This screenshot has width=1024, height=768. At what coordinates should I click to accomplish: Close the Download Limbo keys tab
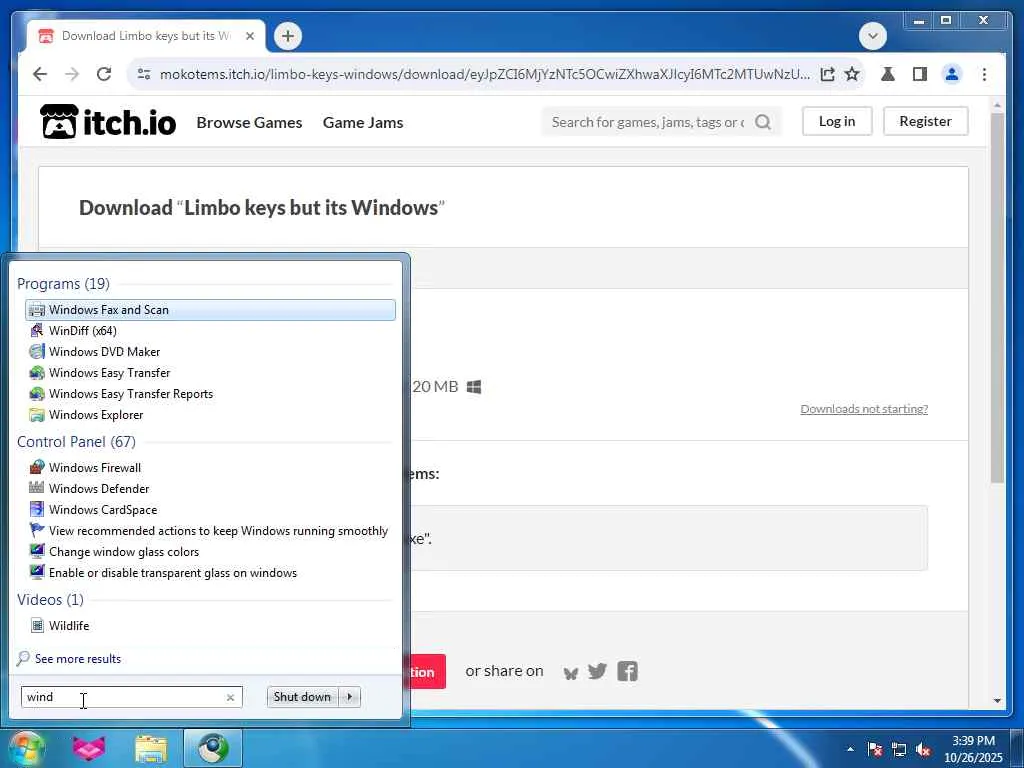(x=249, y=36)
